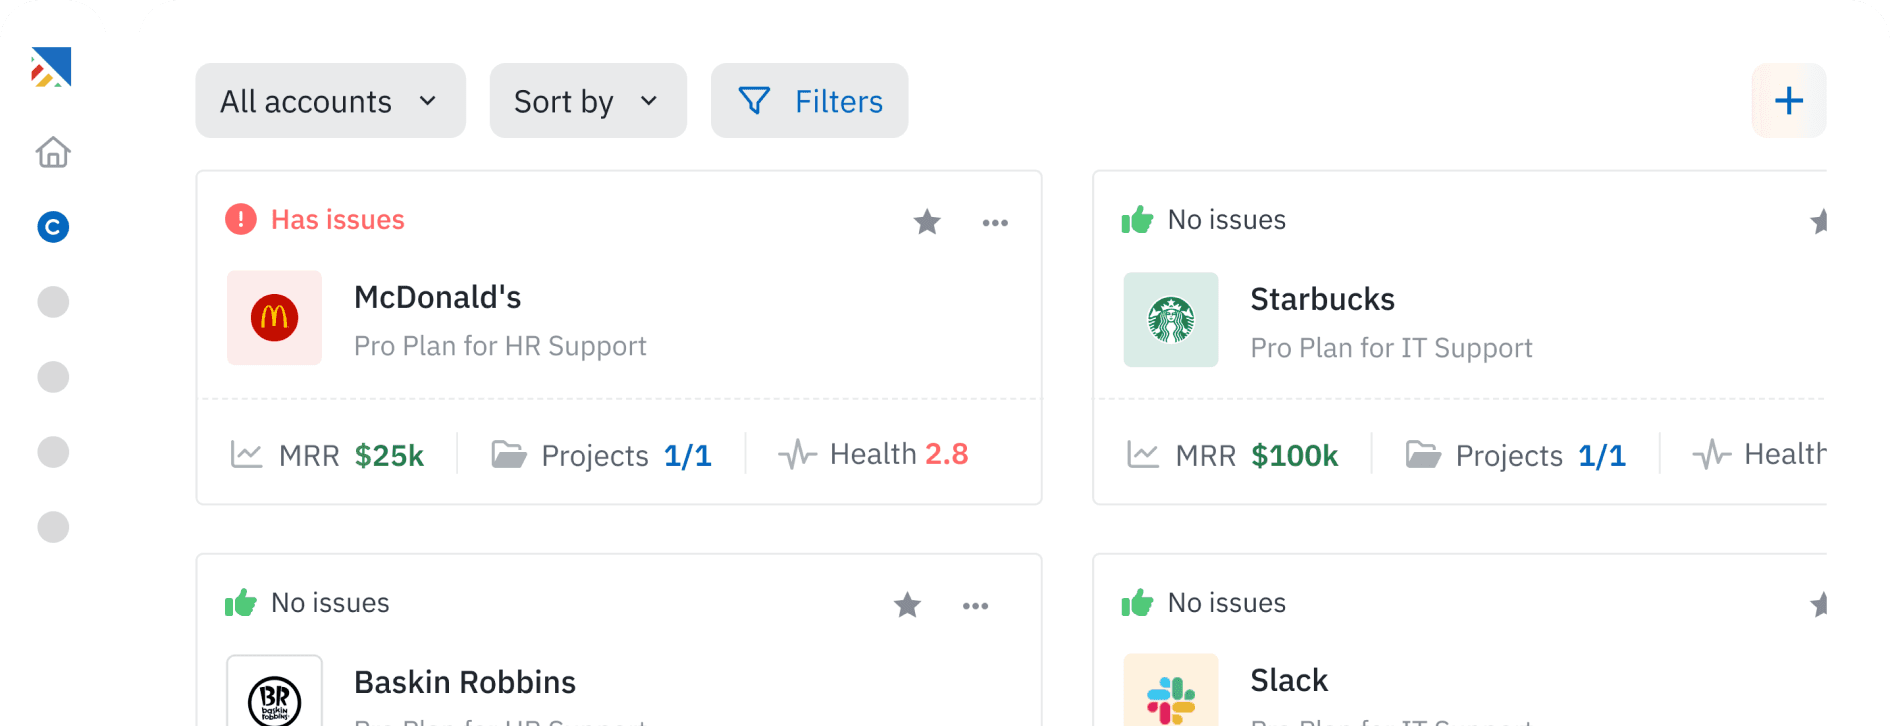
Task: Click the plus add account button
Action: tap(1789, 101)
